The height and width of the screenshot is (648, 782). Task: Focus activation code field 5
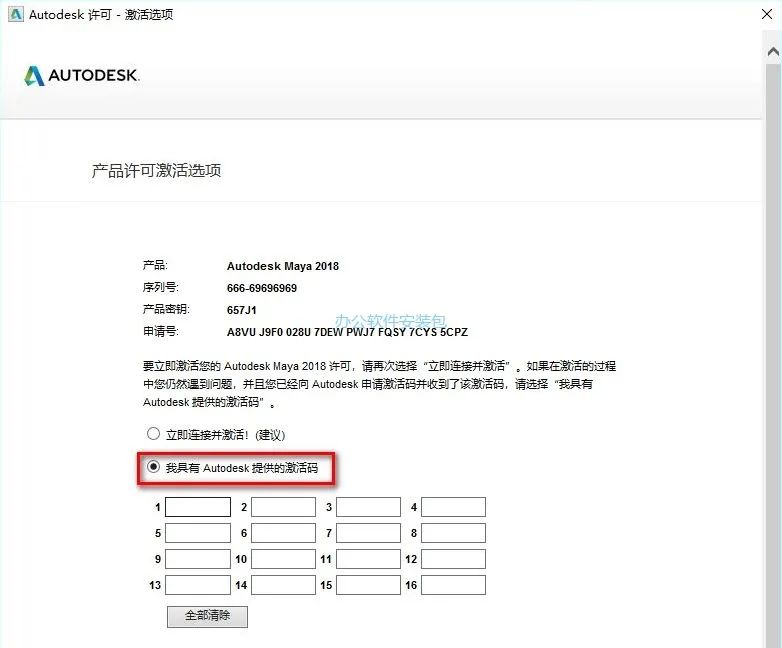point(198,533)
